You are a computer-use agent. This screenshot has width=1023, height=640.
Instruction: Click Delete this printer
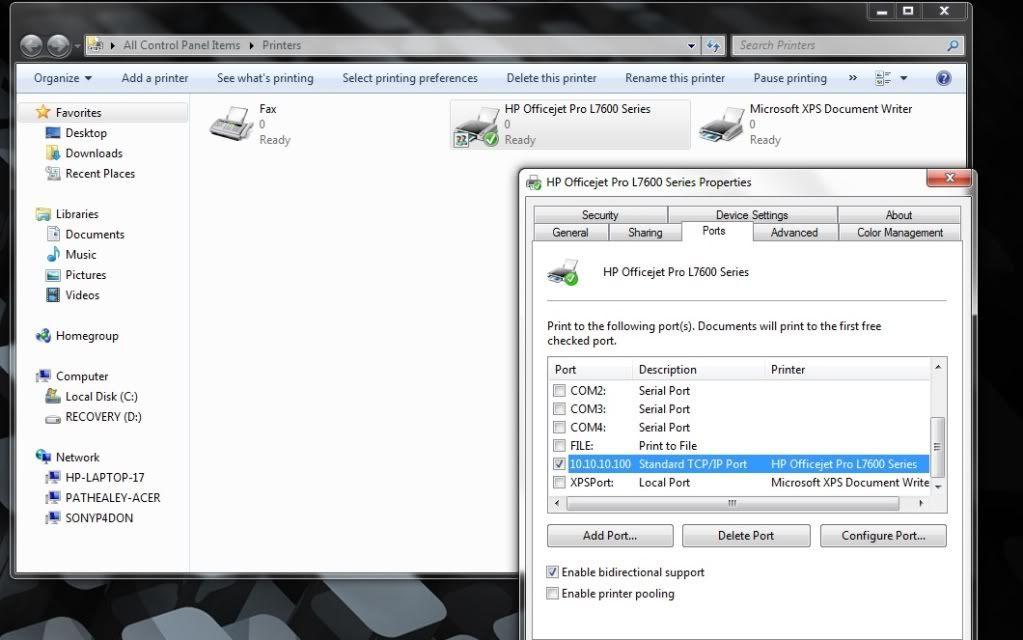click(x=551, y=78)
